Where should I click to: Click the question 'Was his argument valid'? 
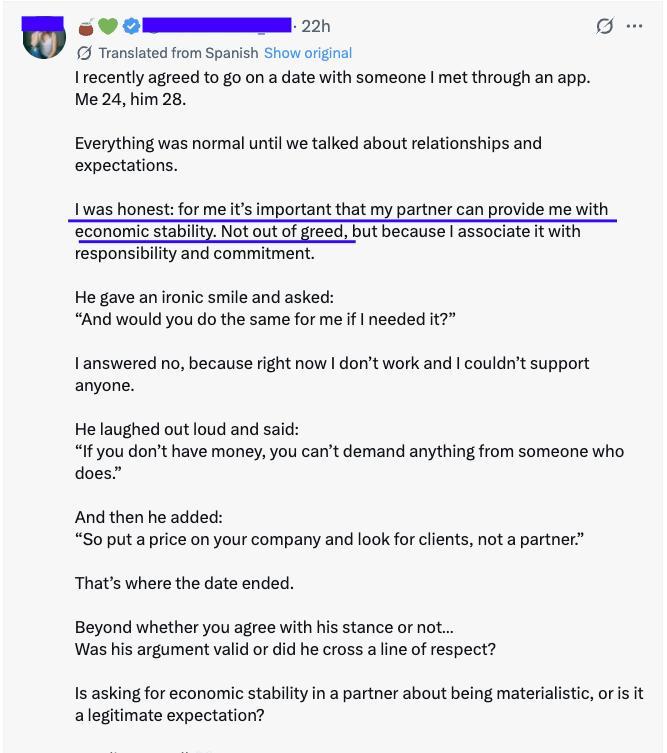[x=285, y=649]
